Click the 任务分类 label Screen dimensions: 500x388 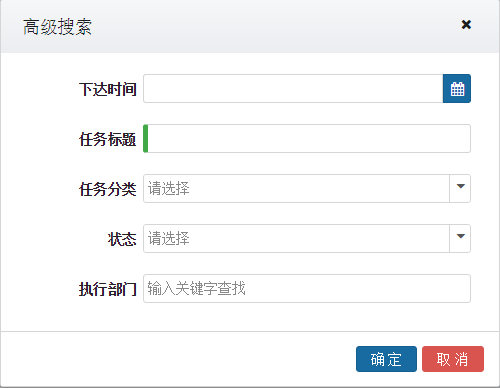click(x=108, y=189)
